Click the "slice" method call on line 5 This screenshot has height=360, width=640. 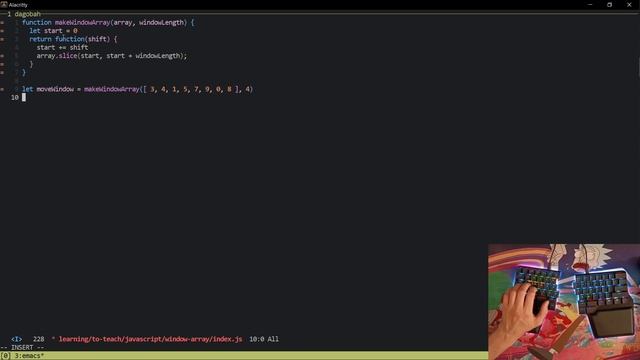click(x=68, y=56)
